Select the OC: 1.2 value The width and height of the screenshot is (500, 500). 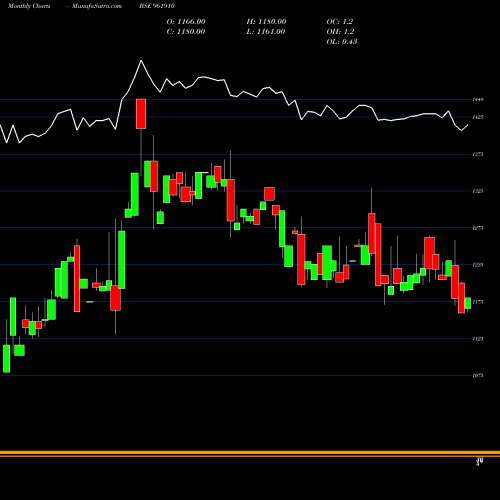pos(340,22)
